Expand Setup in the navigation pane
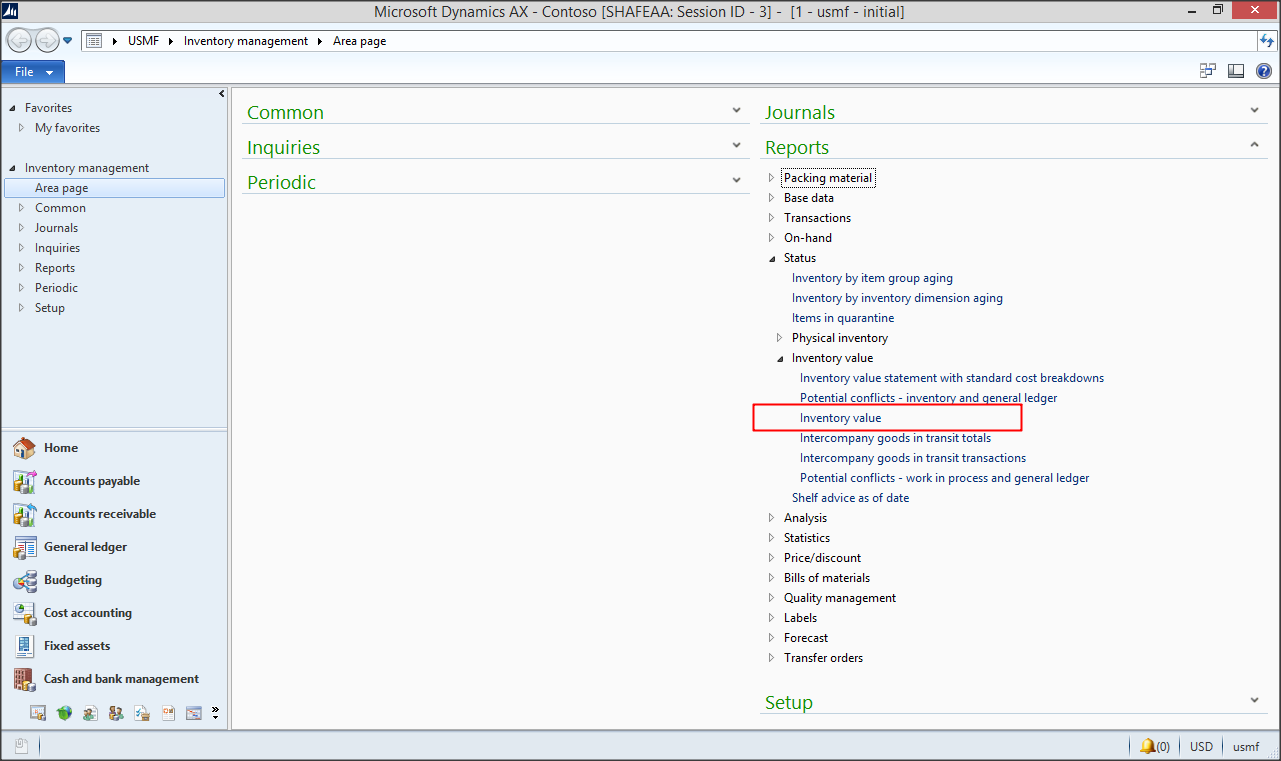 (x=21, y=308)
